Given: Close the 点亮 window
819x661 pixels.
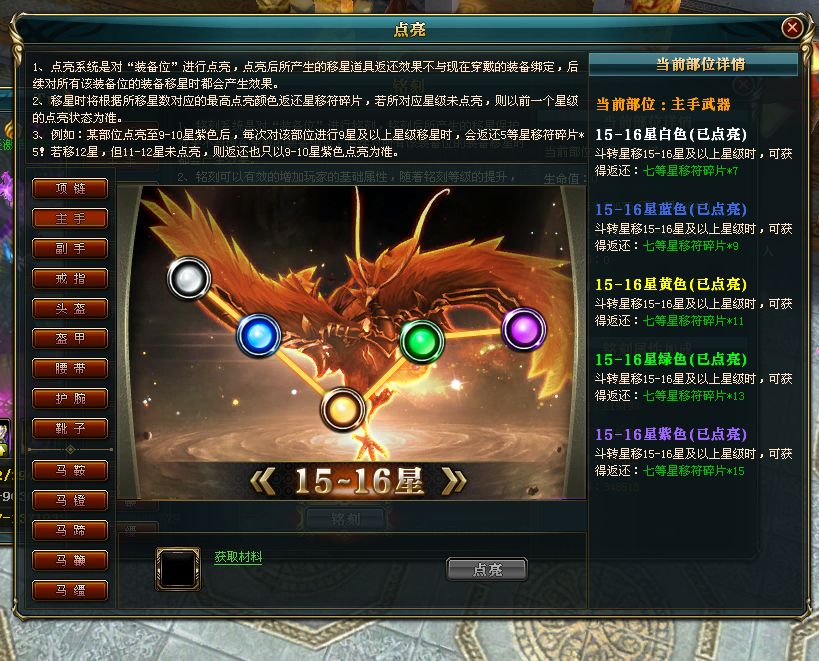Looking at the screenshot, I should coord(792,27).
